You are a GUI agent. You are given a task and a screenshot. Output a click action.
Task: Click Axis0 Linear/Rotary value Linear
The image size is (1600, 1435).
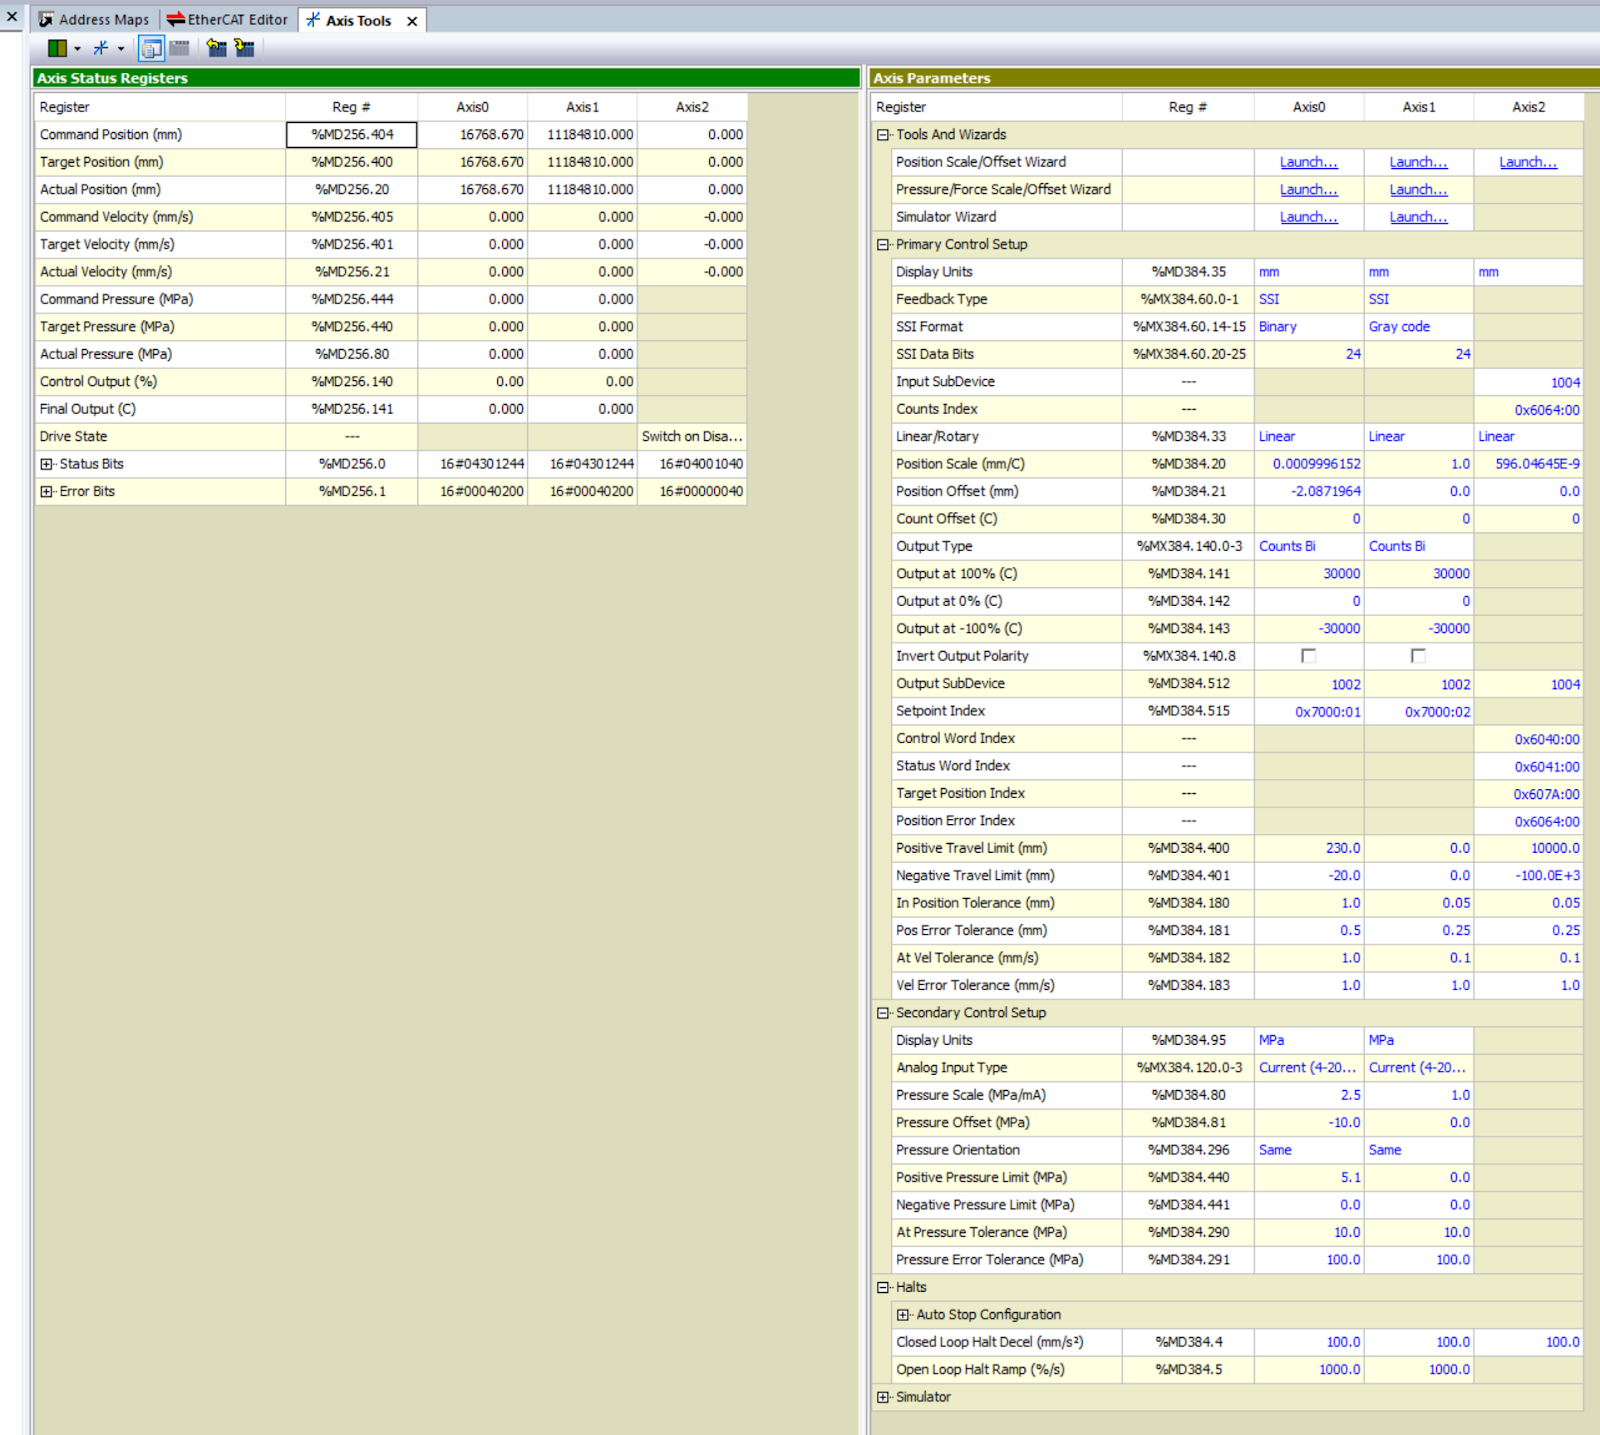(x=1309, y=437)
